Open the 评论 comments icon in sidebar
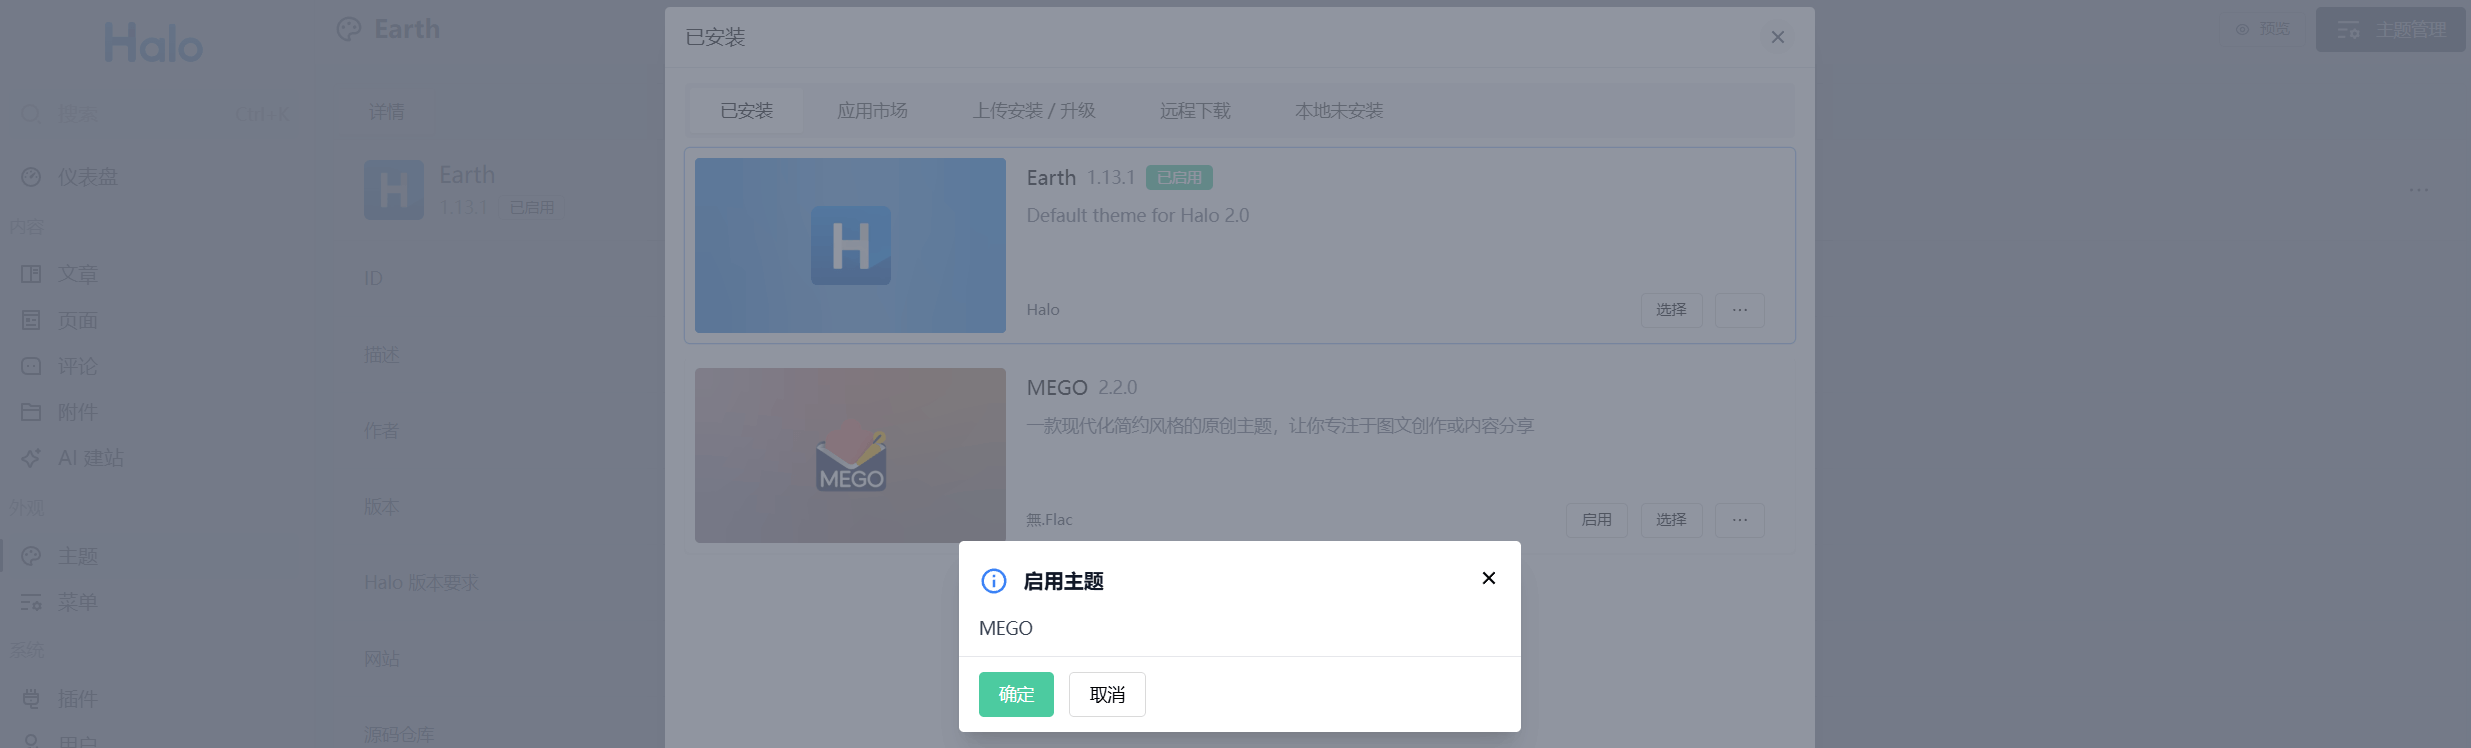This screenshot has height=748, width=2471. point(31,366)
